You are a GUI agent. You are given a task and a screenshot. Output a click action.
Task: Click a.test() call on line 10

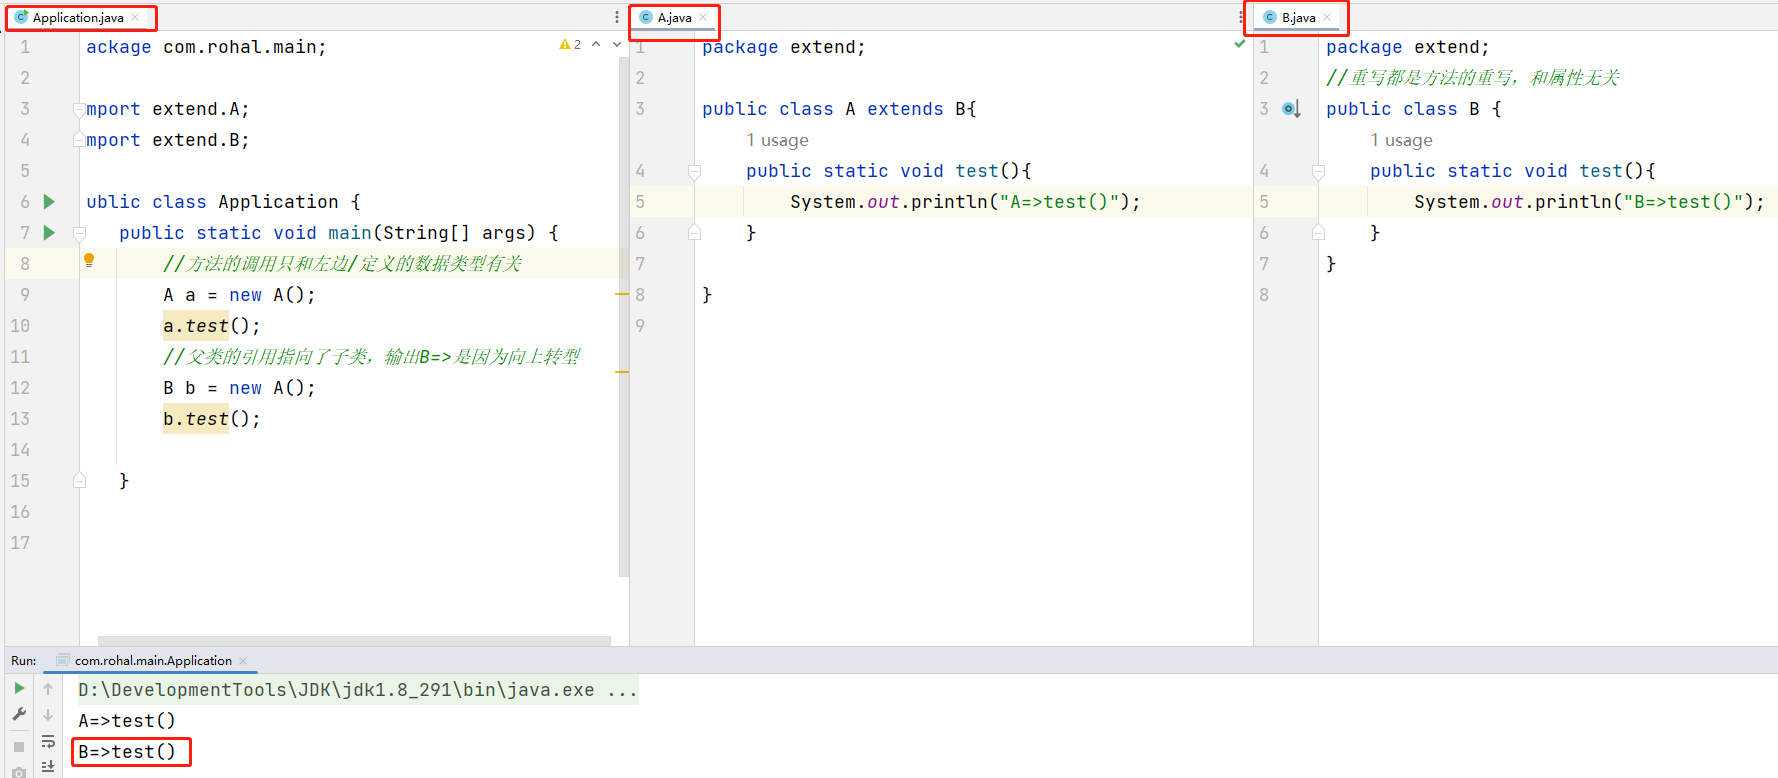(212, 326)
